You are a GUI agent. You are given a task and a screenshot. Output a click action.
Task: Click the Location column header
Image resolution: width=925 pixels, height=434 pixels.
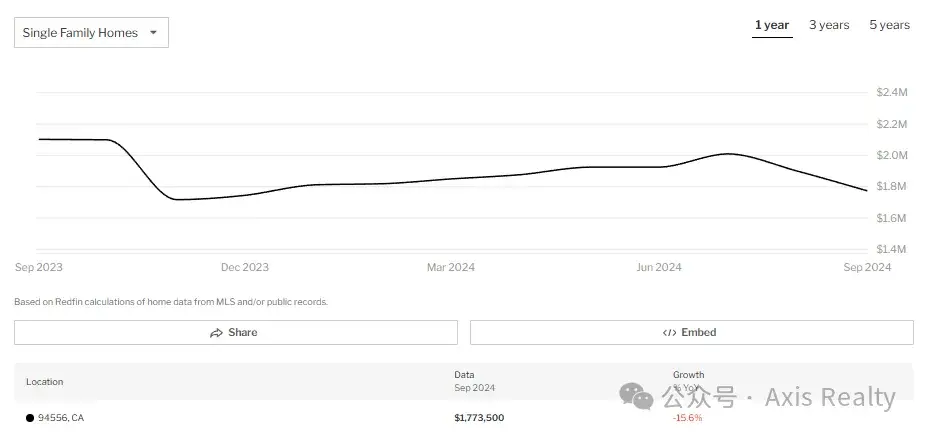coord(44,382)
